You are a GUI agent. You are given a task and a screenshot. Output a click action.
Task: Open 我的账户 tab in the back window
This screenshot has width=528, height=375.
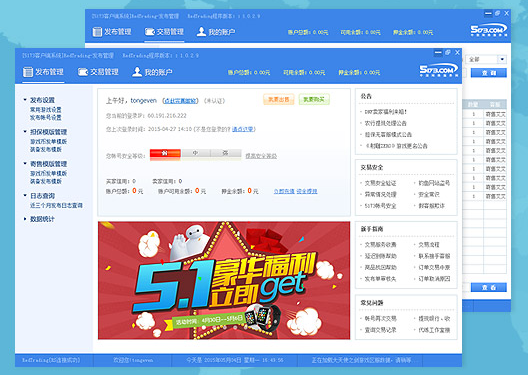point(216,32)
